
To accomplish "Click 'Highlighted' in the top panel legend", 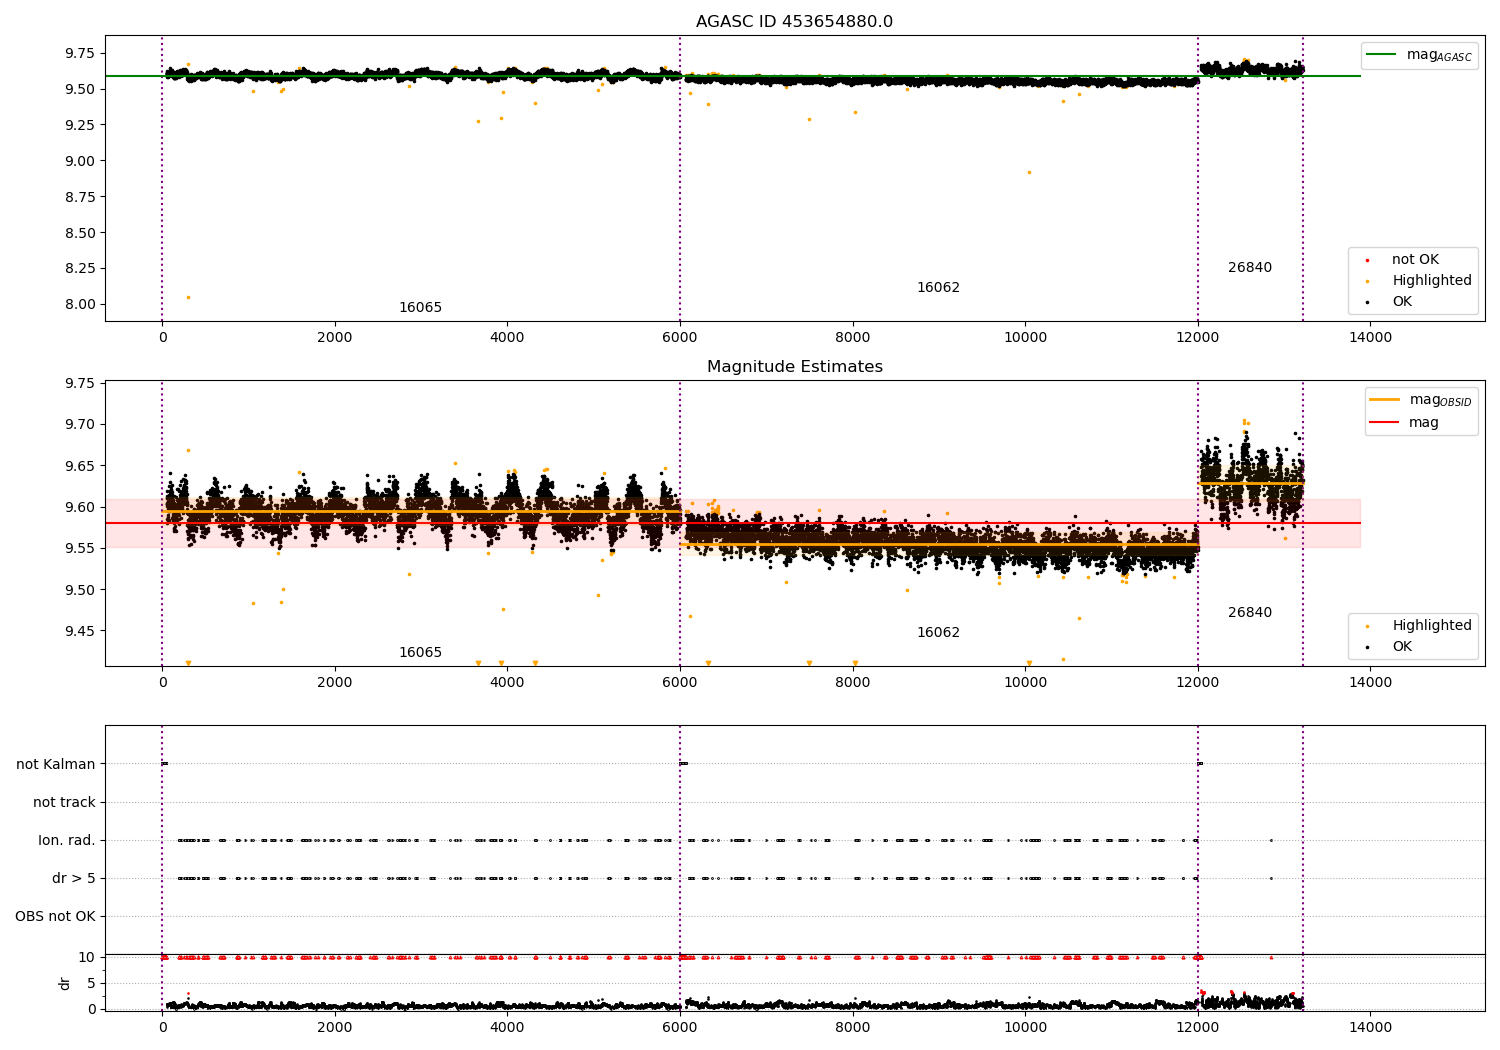I will (x=1431, y=280).
